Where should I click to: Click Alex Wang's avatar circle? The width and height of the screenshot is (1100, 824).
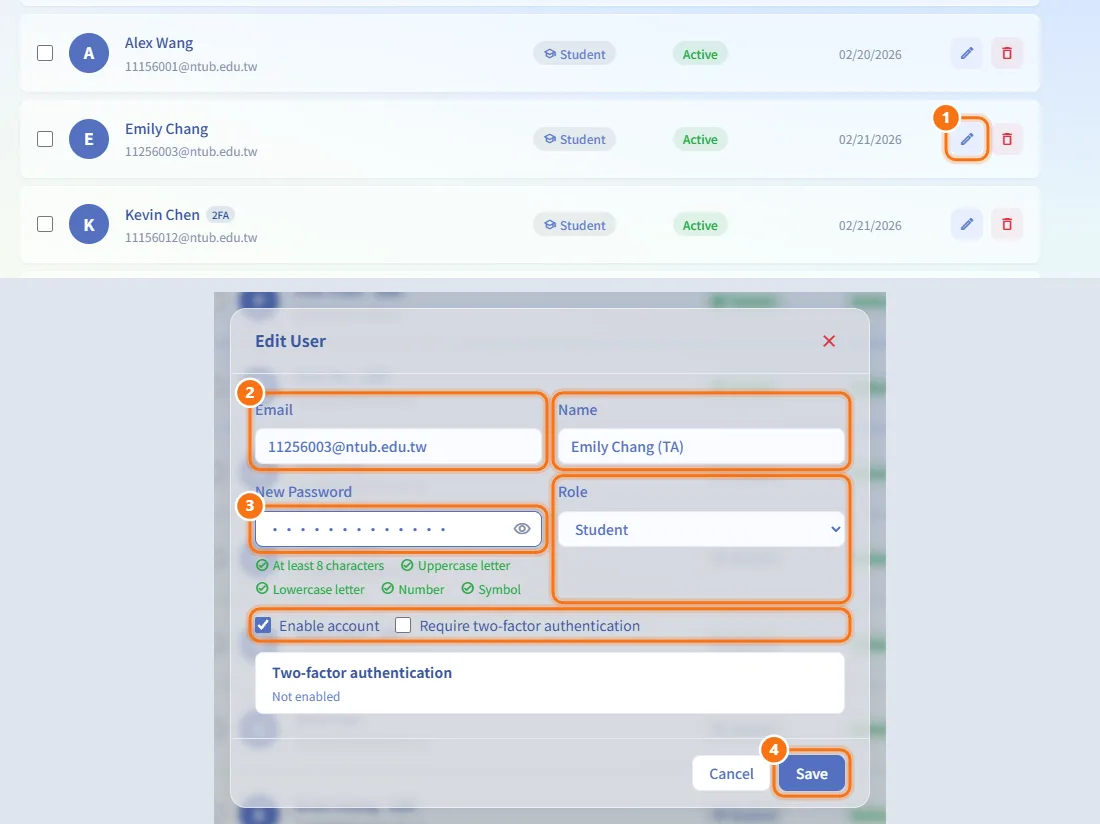[89, 53]
